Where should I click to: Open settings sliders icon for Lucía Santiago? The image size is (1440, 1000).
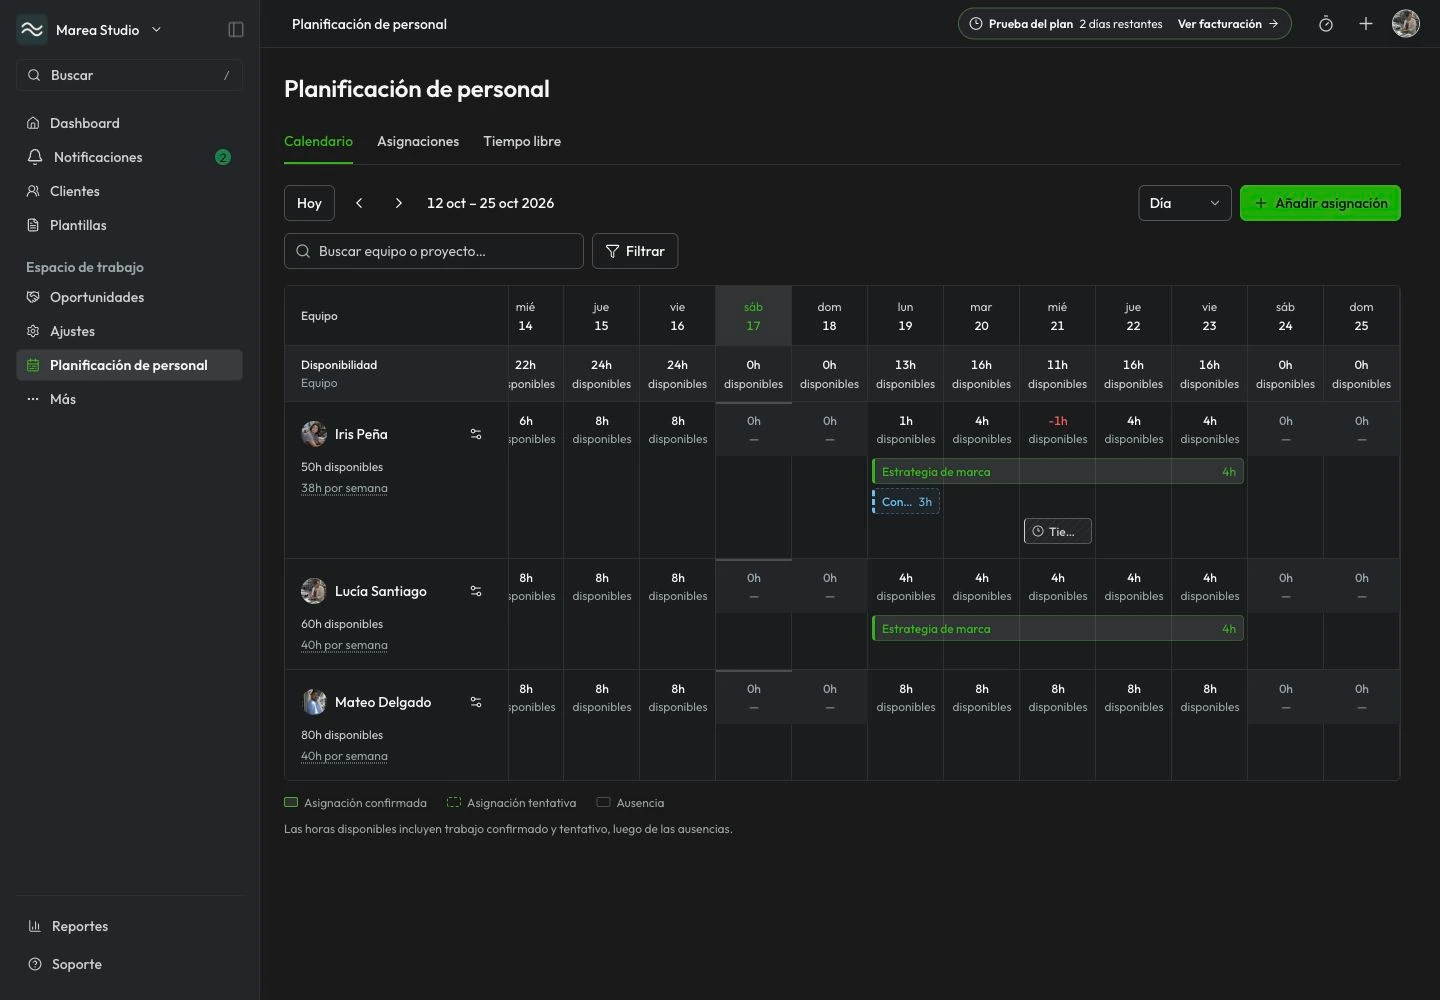(476, 591)
